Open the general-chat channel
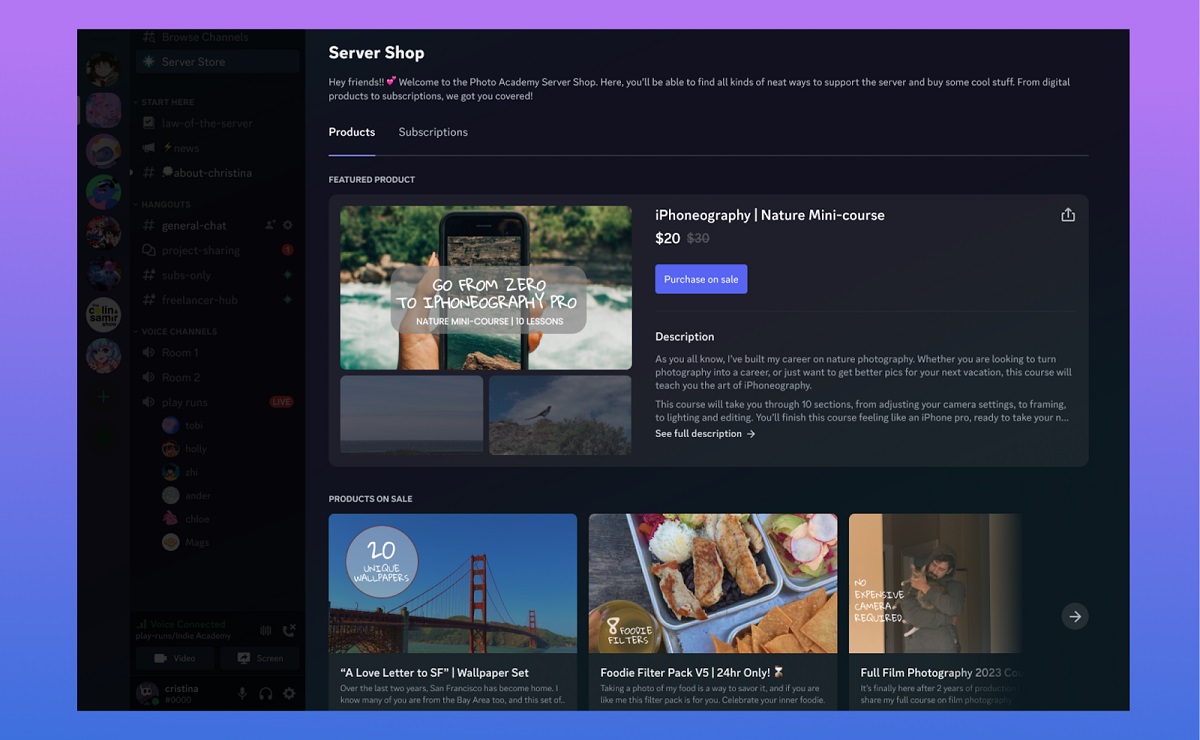Viewport: 1200px width, 740px height. (x=217, y=226)
